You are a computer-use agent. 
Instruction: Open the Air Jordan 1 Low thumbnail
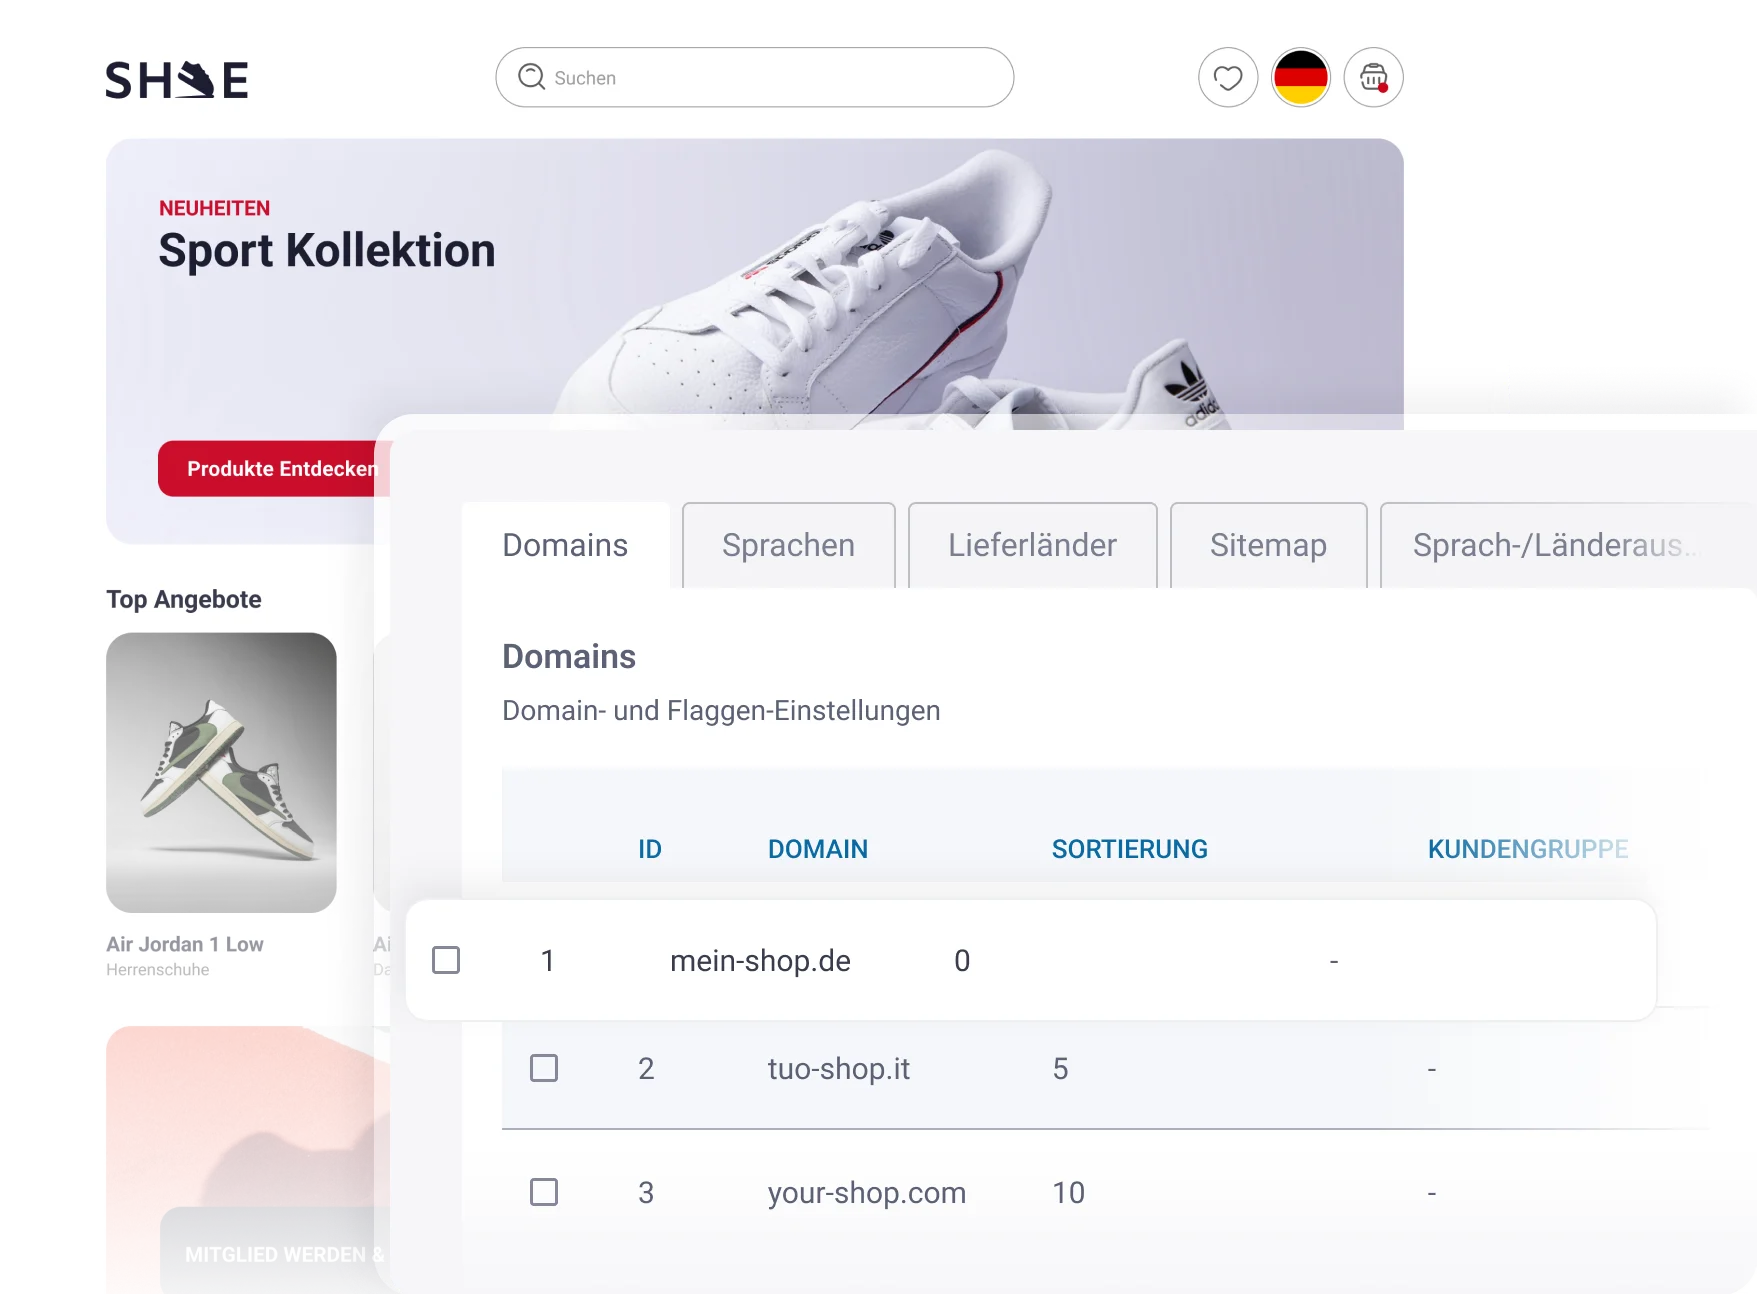221,772
